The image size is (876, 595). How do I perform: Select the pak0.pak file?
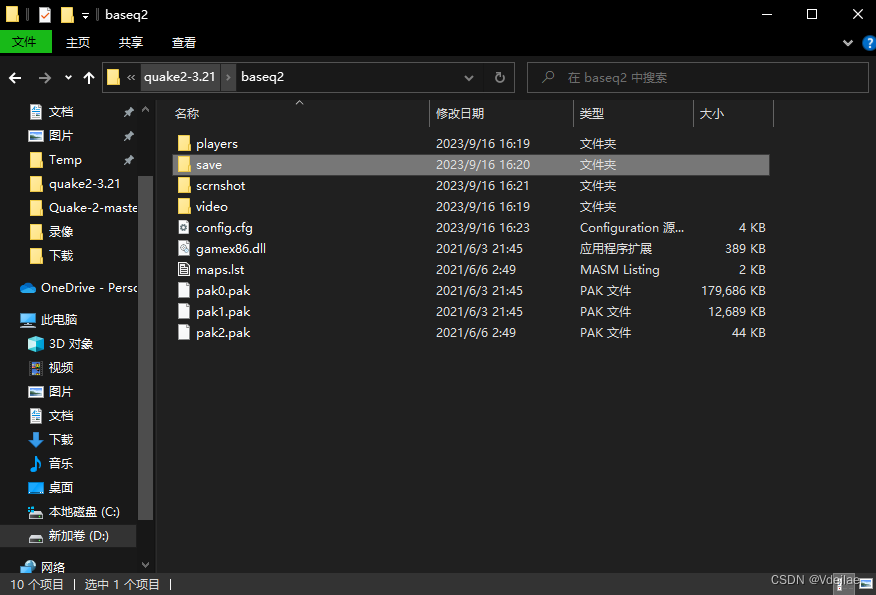pyautogui.click(x=471, y=291)
